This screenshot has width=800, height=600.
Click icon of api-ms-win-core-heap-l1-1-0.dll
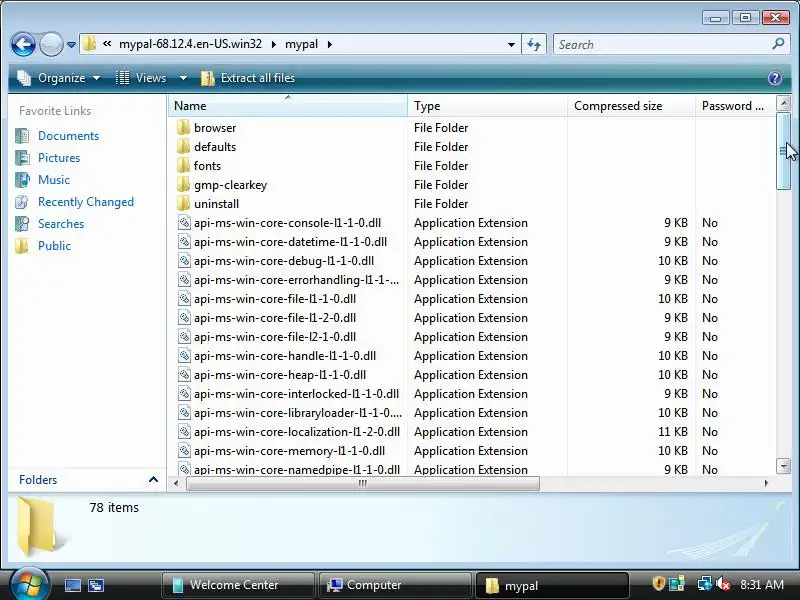click(184, 375)
